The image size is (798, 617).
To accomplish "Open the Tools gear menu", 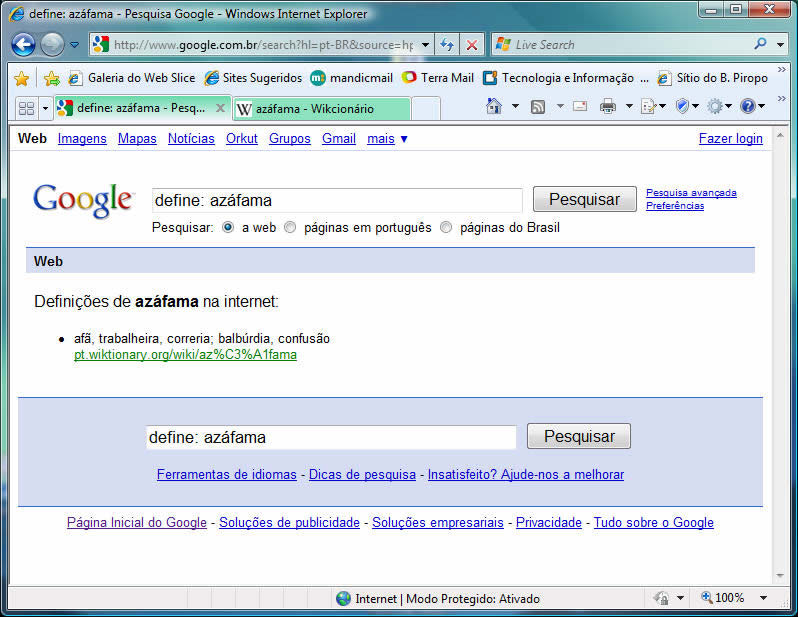I will (x=720, y=106).
